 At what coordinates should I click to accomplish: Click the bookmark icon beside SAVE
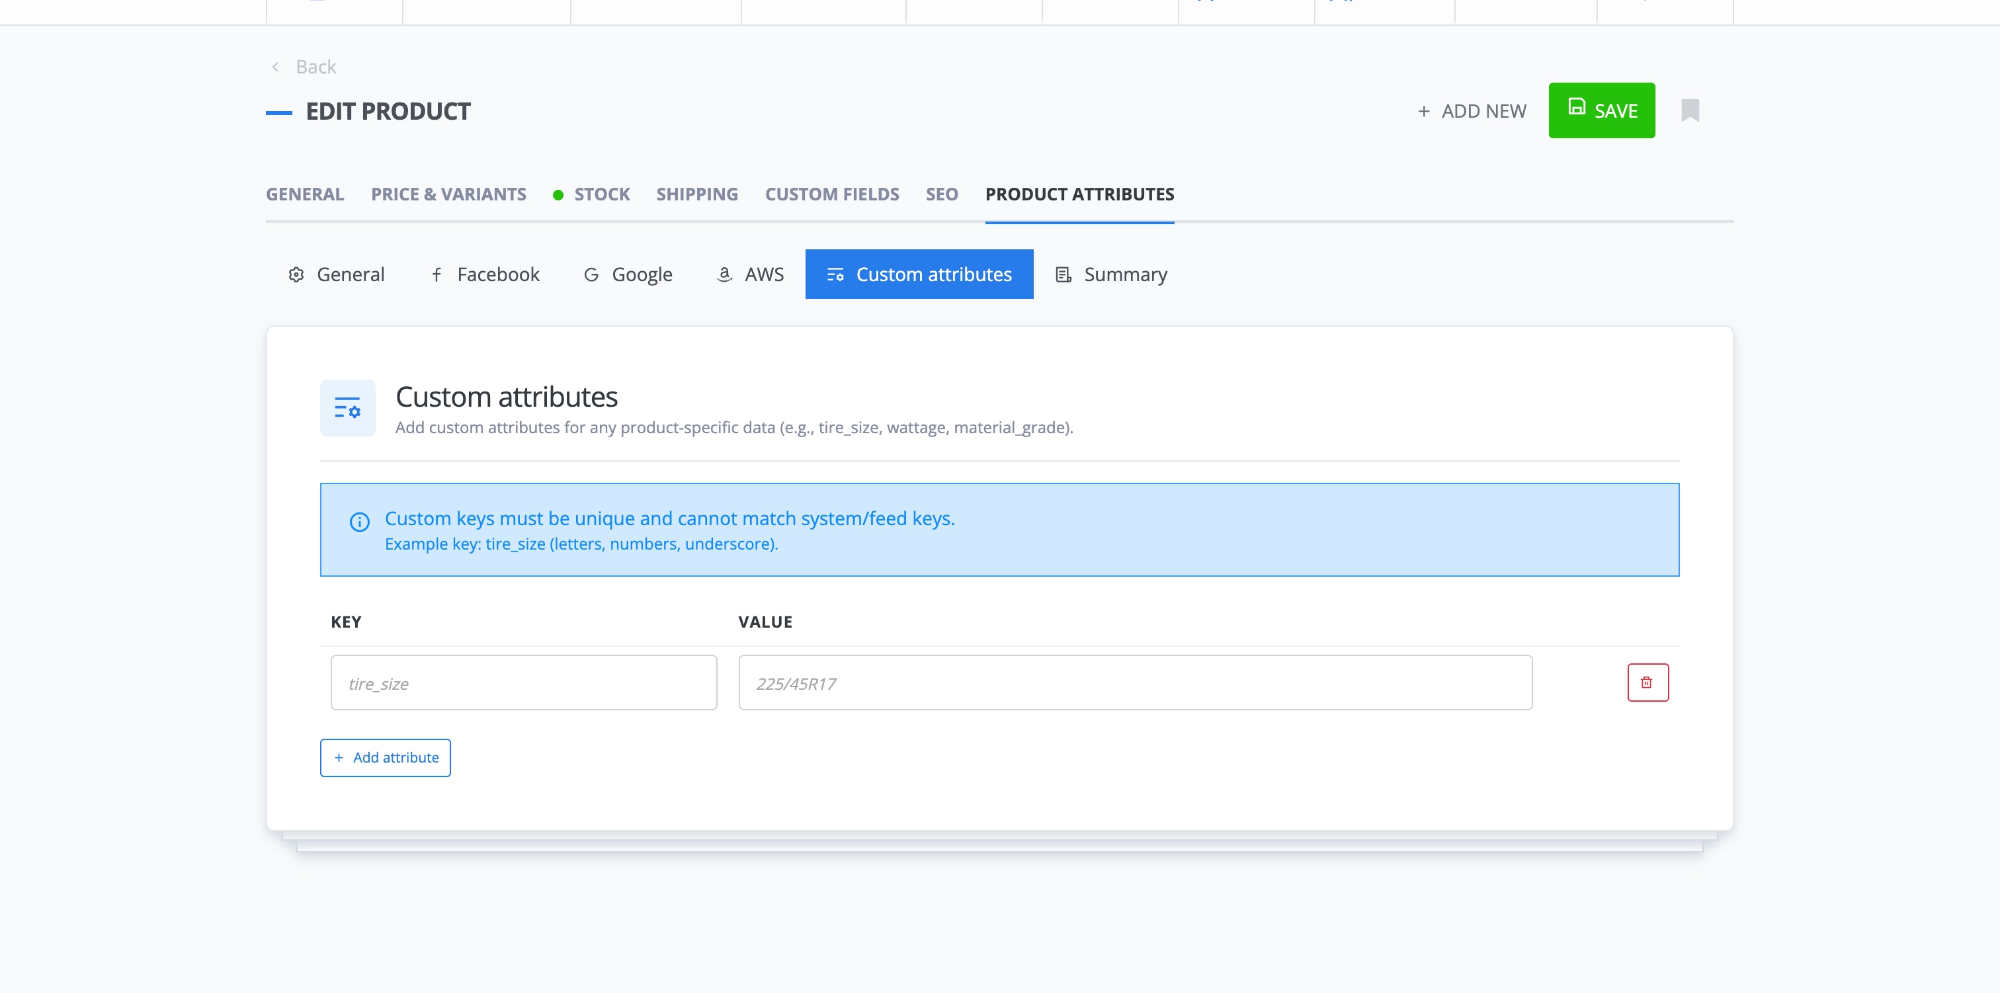1690,110
